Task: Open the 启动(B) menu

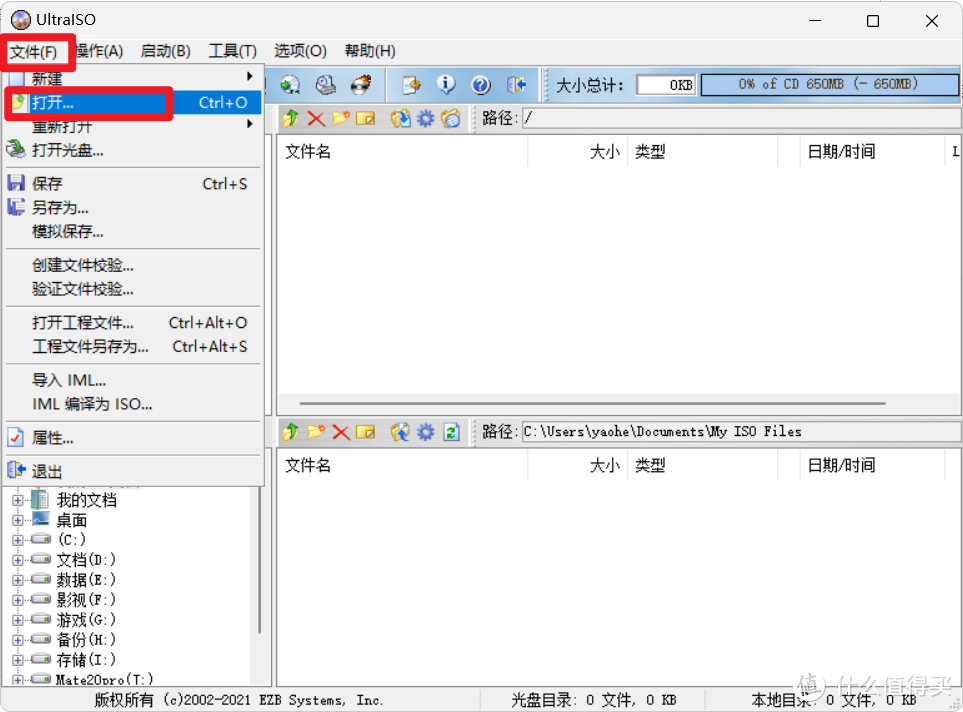Action: tap(165, 51)
